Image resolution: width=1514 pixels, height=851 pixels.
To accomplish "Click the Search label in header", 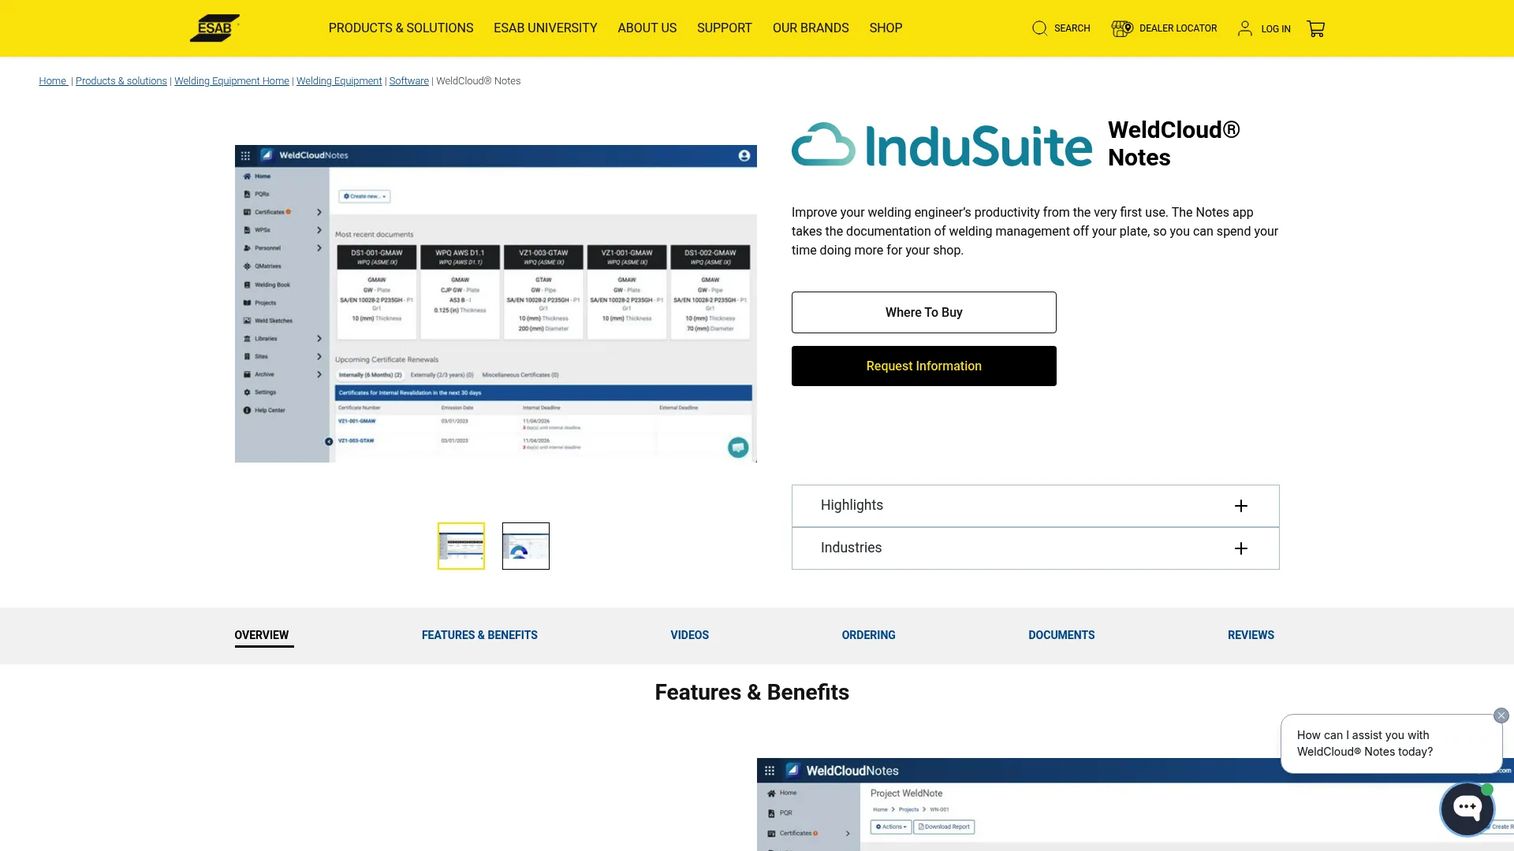I will pyautogui.click(x=1072, y=28).
